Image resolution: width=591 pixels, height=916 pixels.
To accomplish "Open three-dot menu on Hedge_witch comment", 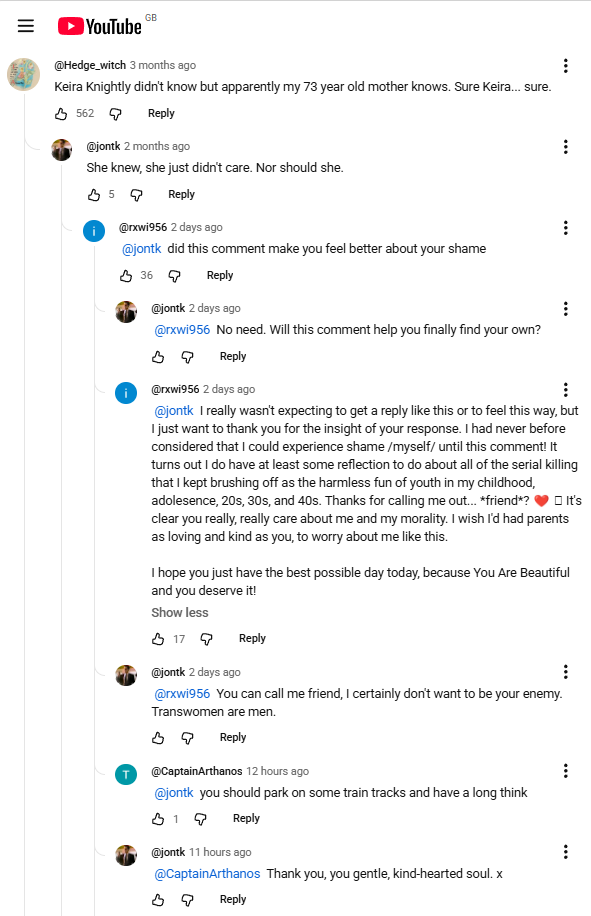I will tap(565, 65).
